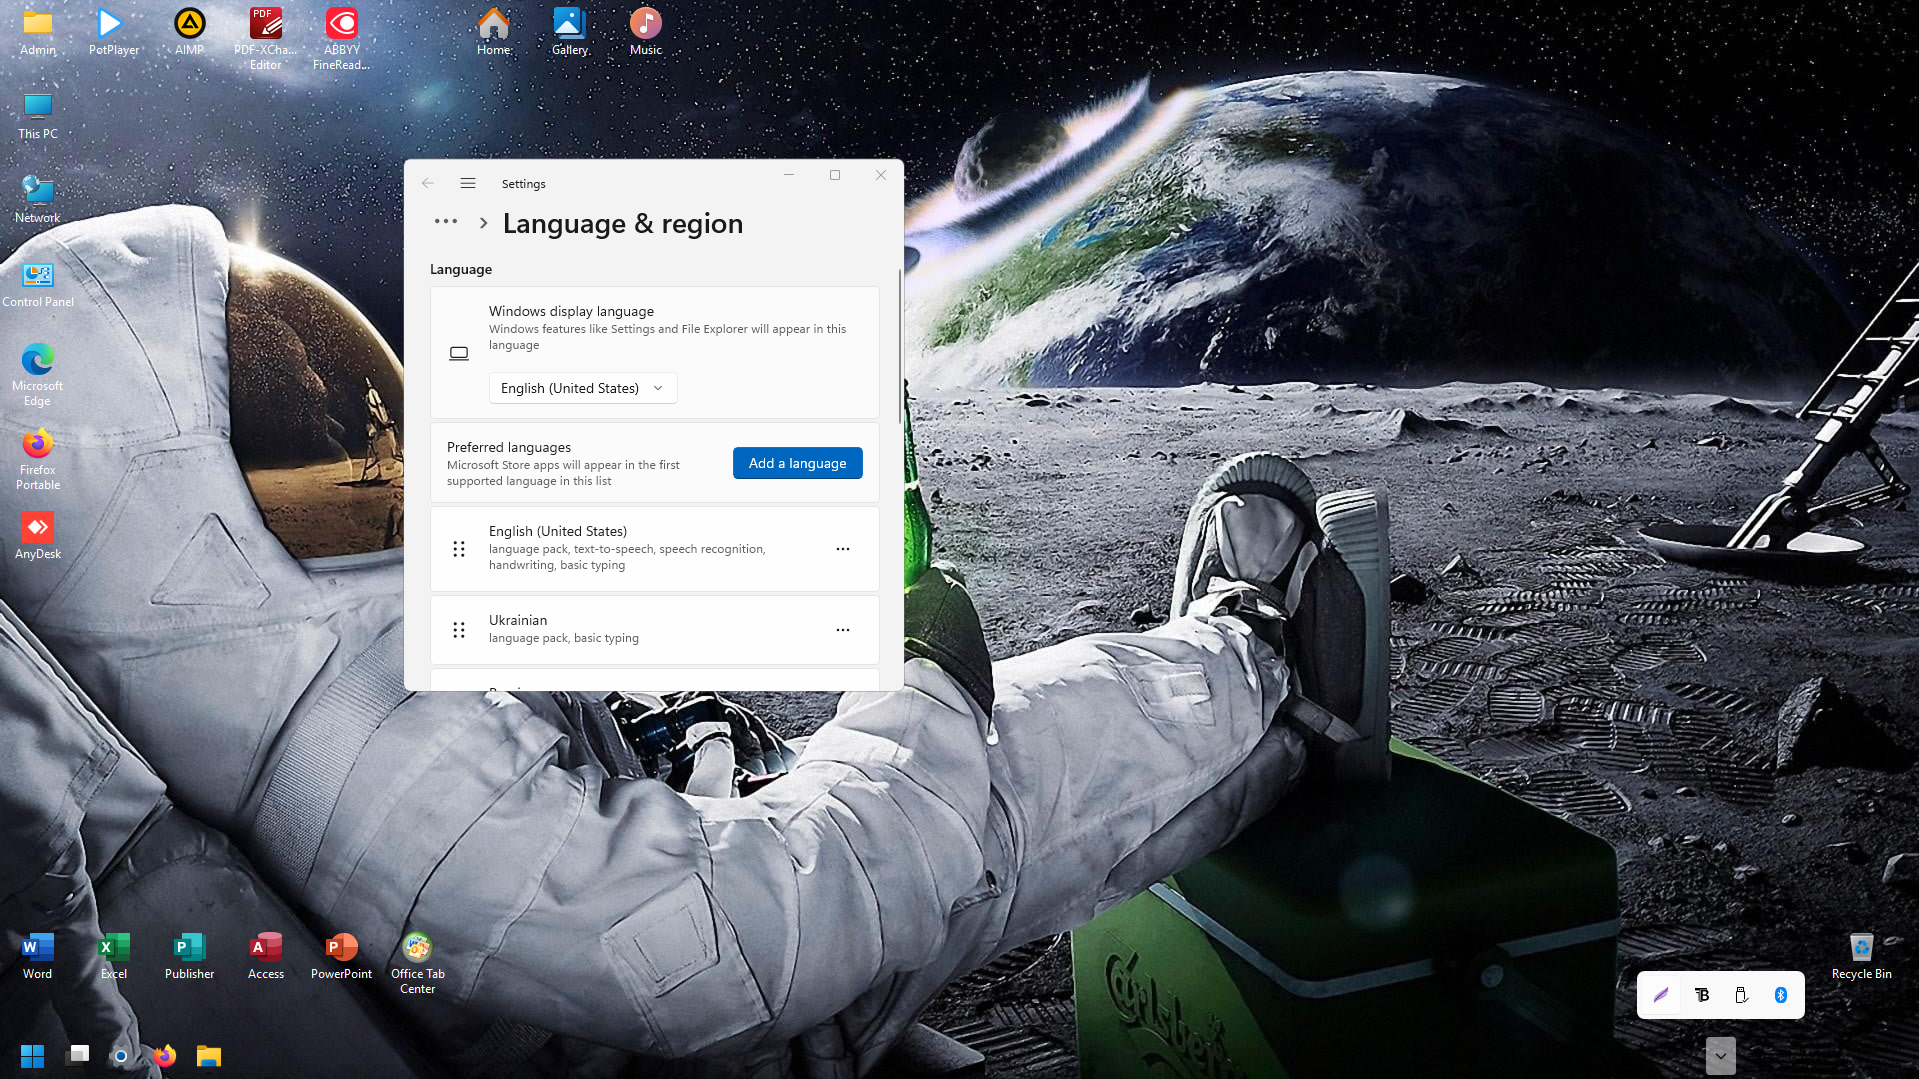Open PotPlayer from the desktop

click(113, 32)
